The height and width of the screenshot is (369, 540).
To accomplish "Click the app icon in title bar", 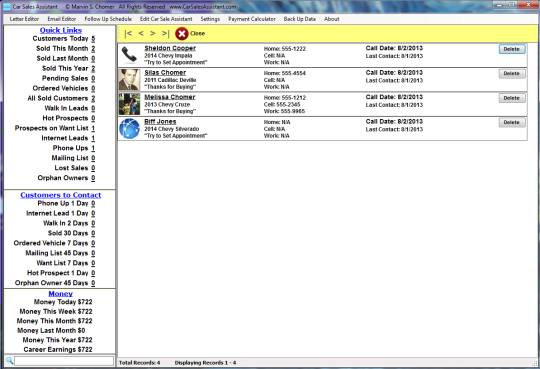I will [7, 7].
